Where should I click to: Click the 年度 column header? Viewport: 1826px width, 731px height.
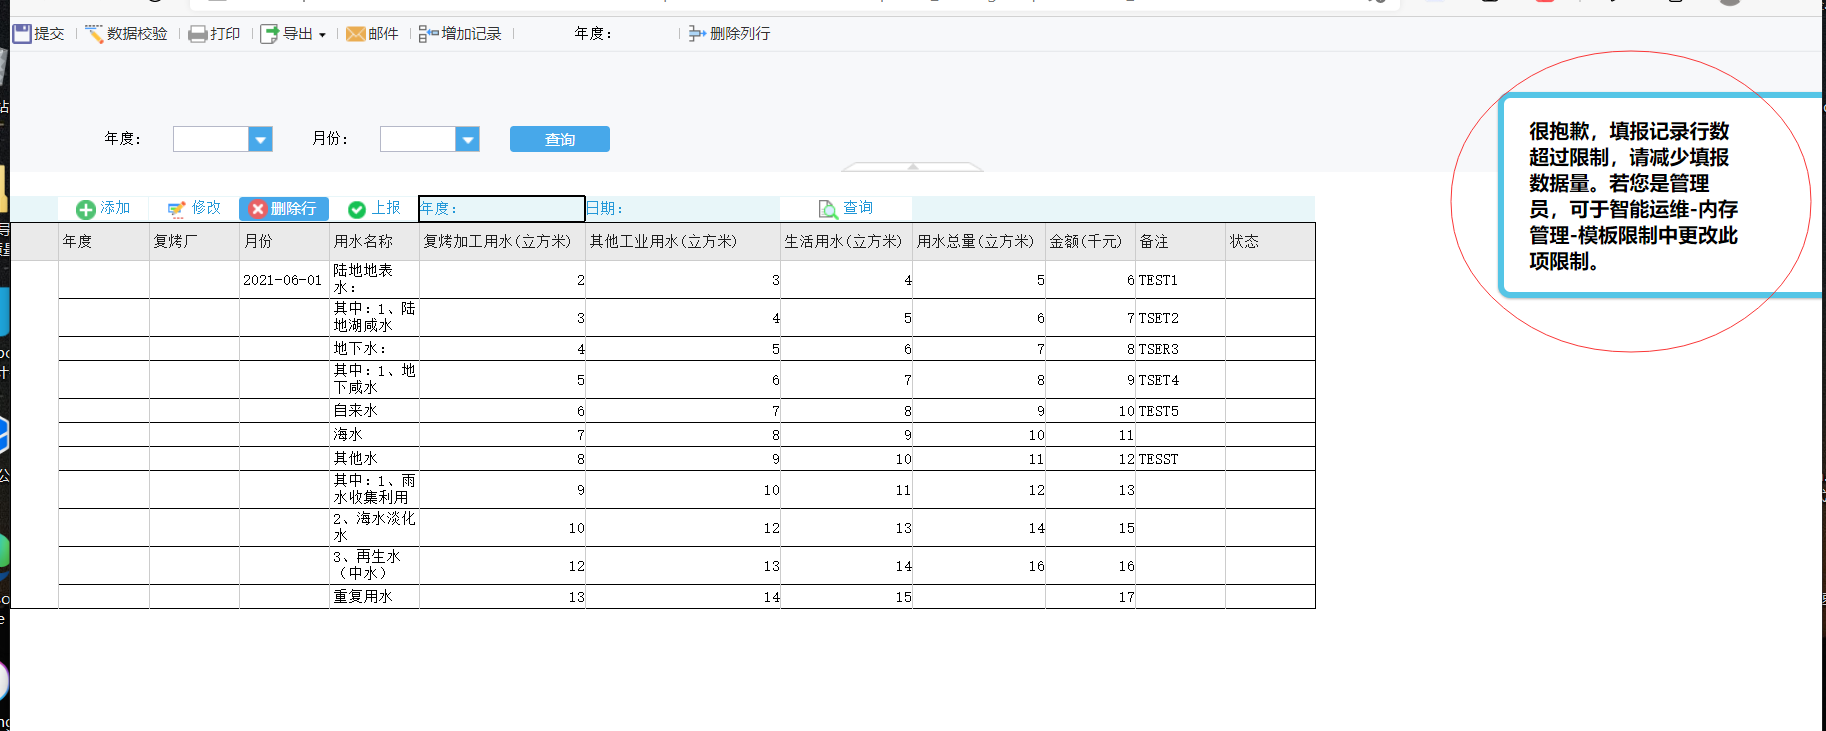click(x=104, y=241)
